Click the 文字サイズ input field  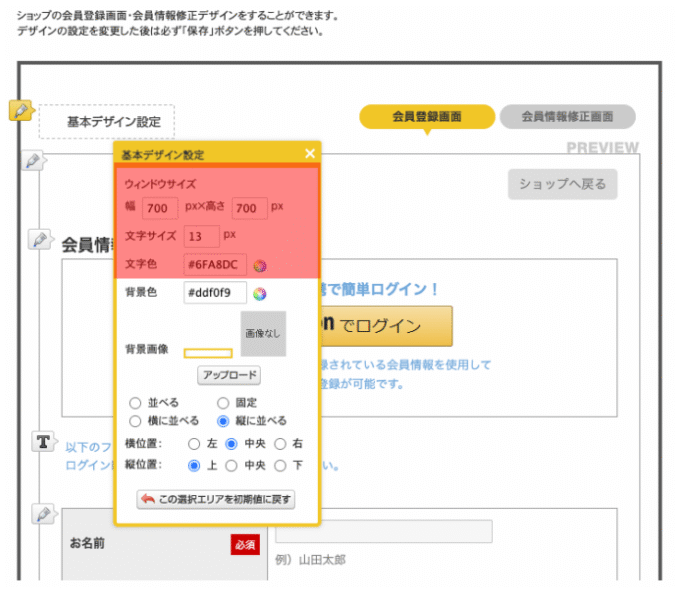point(201,237)
